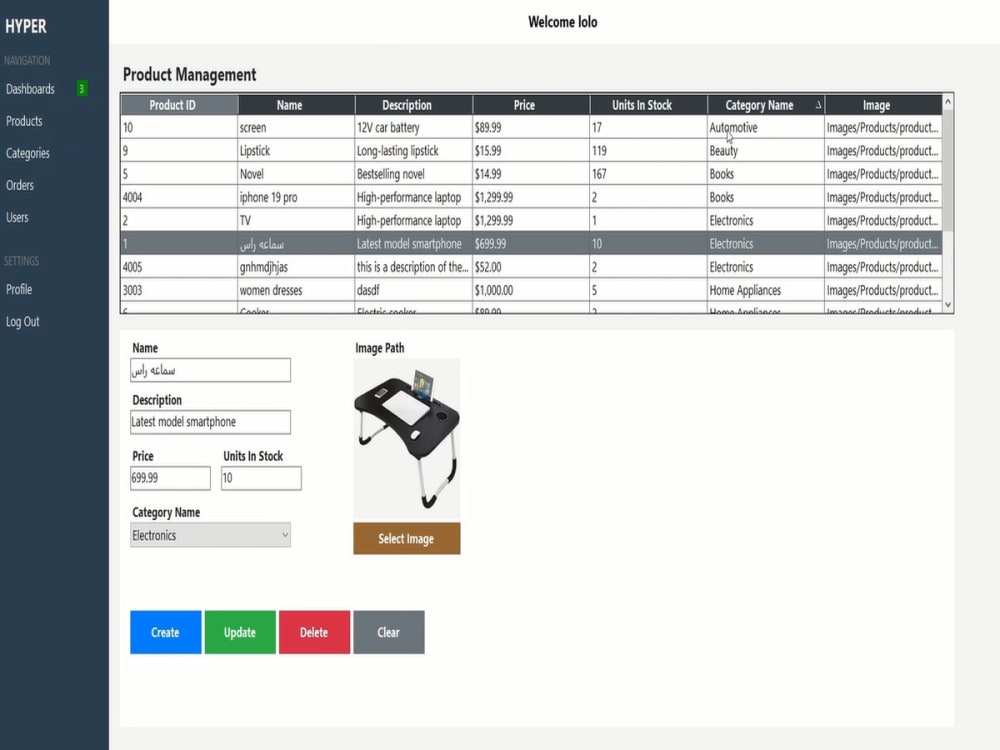1000x750 pixels.
Task: Focus the Units In Stock field
Action: click(261, 478)
